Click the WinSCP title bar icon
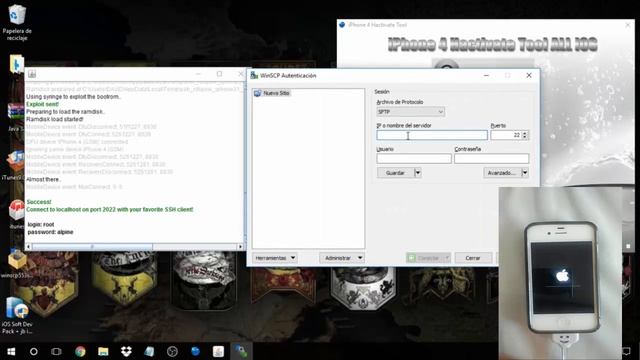This screenshot has height=360, width=640. coord(254,76)
